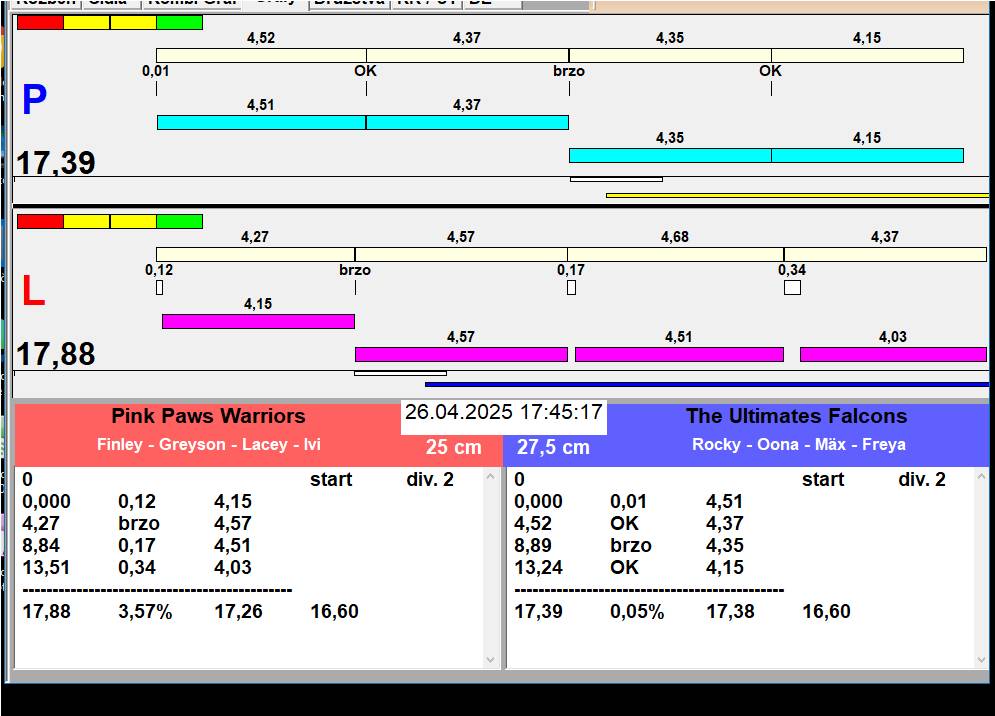The image size is (995, 716).
Task: Click the cream 4,68 segment in lane L
Action: 675,255
